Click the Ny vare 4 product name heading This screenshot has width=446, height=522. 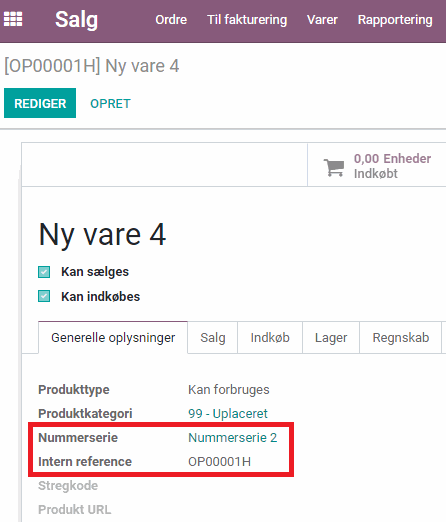tap(102, 235)
